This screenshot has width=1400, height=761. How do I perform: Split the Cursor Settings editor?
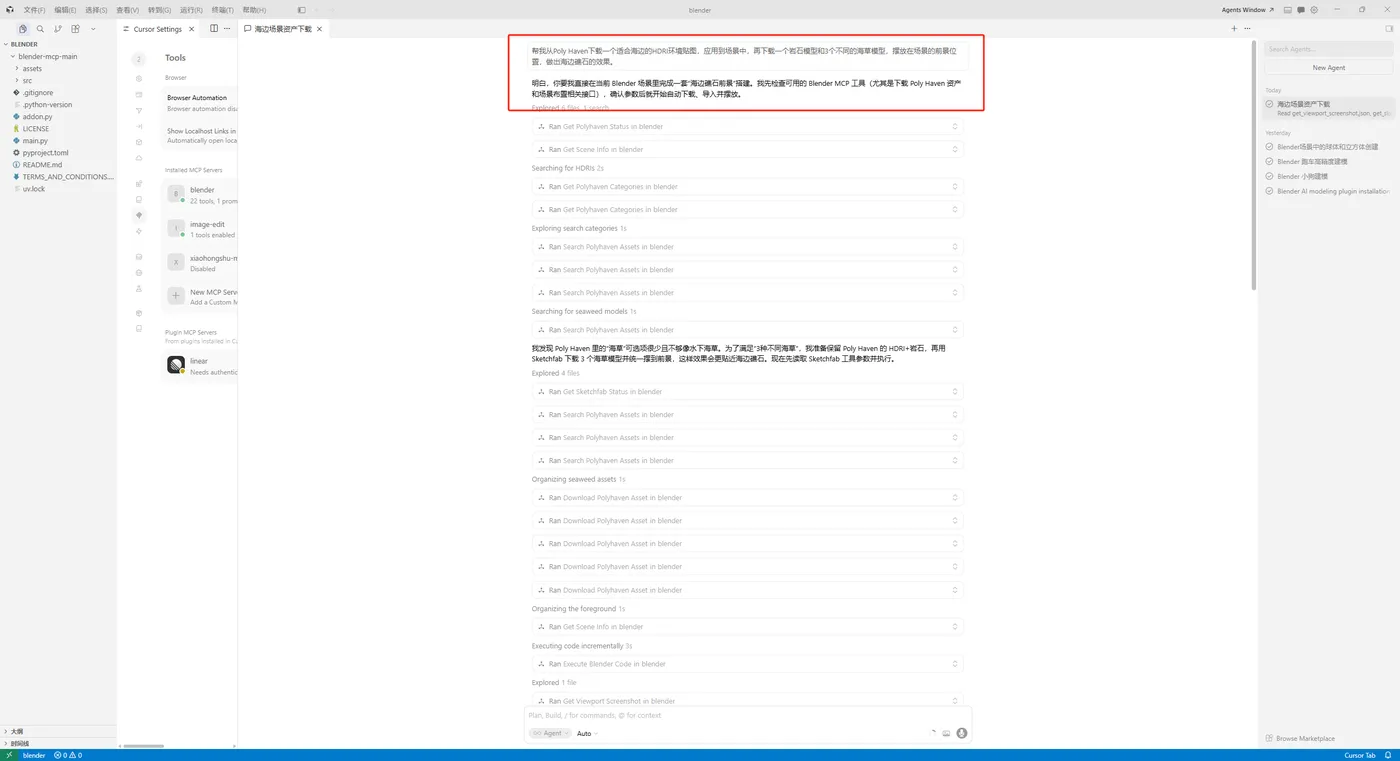(x=214, y=29)
